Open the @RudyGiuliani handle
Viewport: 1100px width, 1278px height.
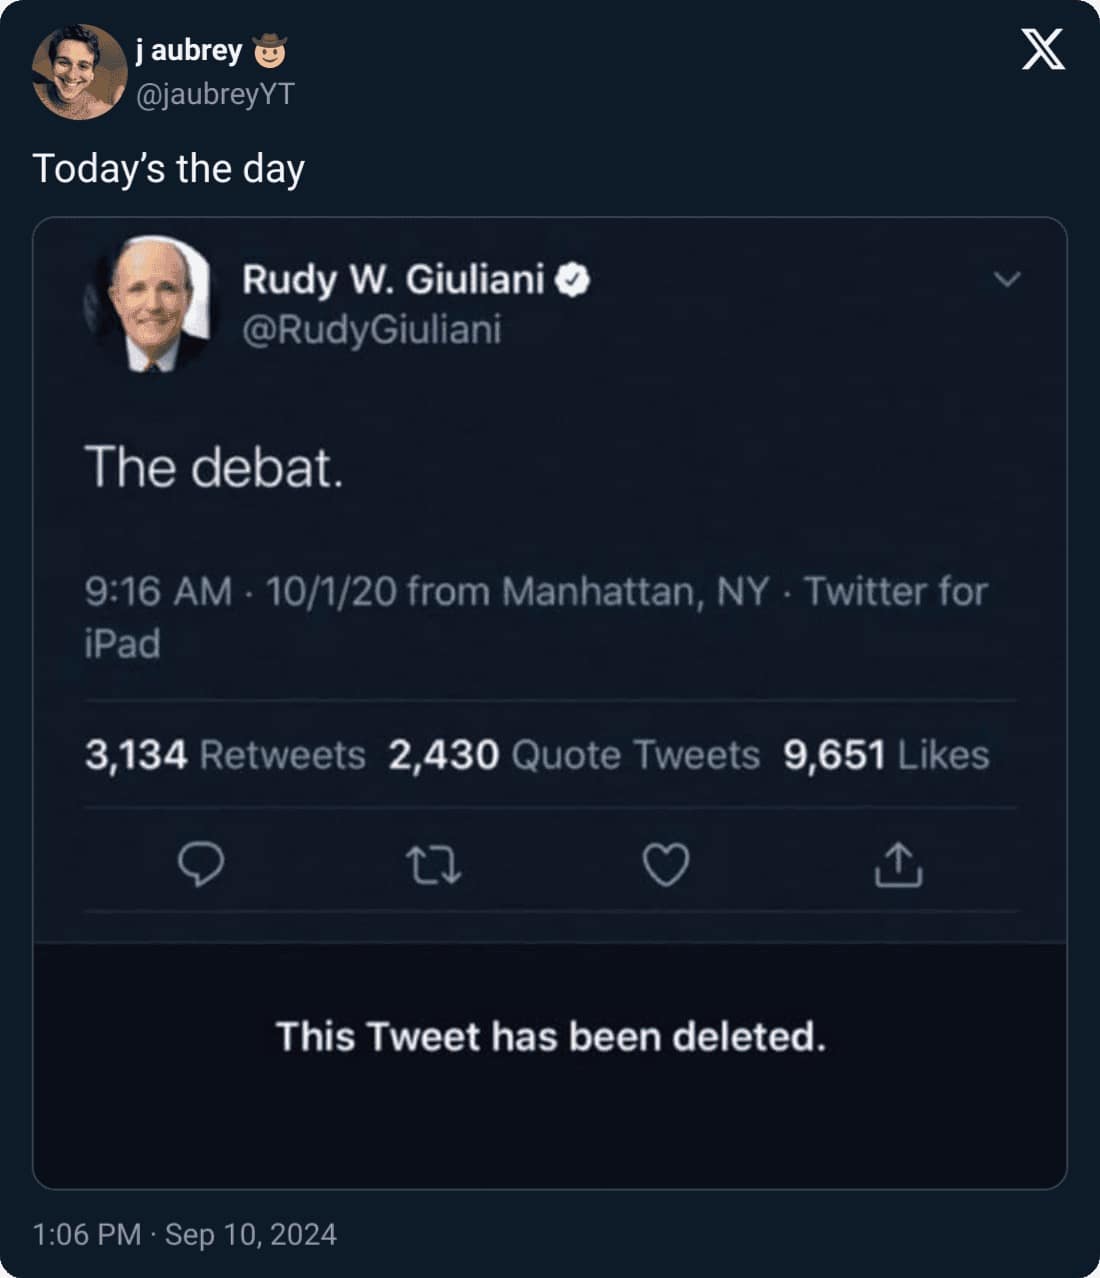tap(371, 330)
